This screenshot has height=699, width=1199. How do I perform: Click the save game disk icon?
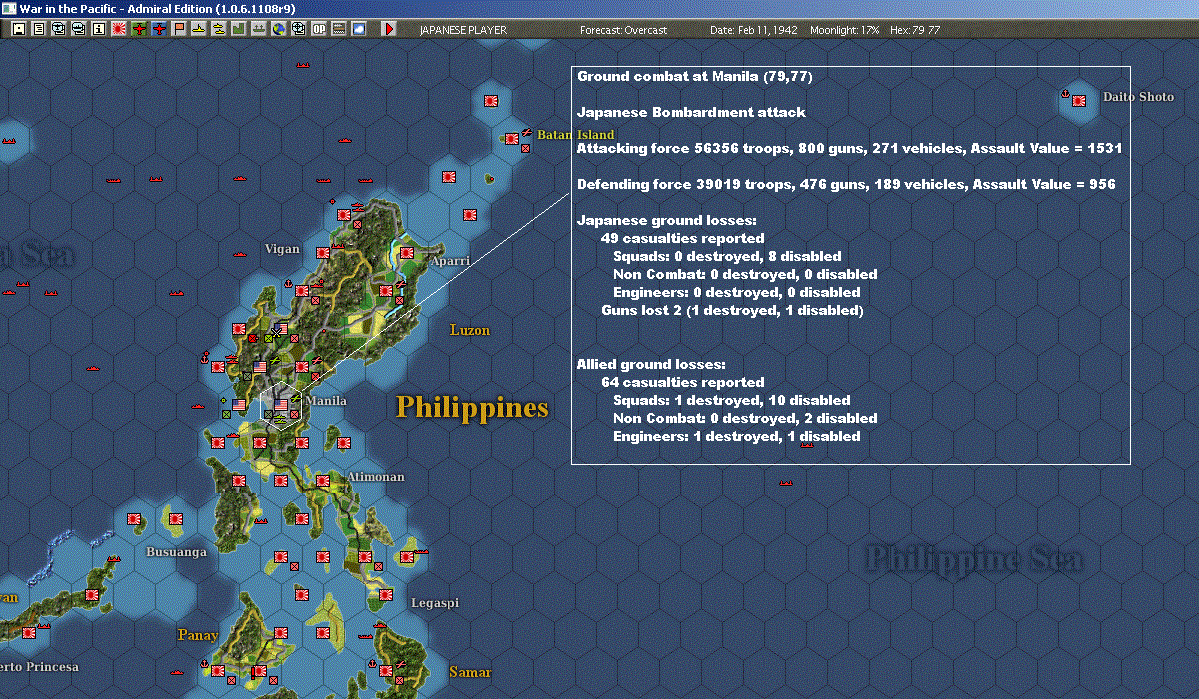pyautogui.click(x=19, y=29)
